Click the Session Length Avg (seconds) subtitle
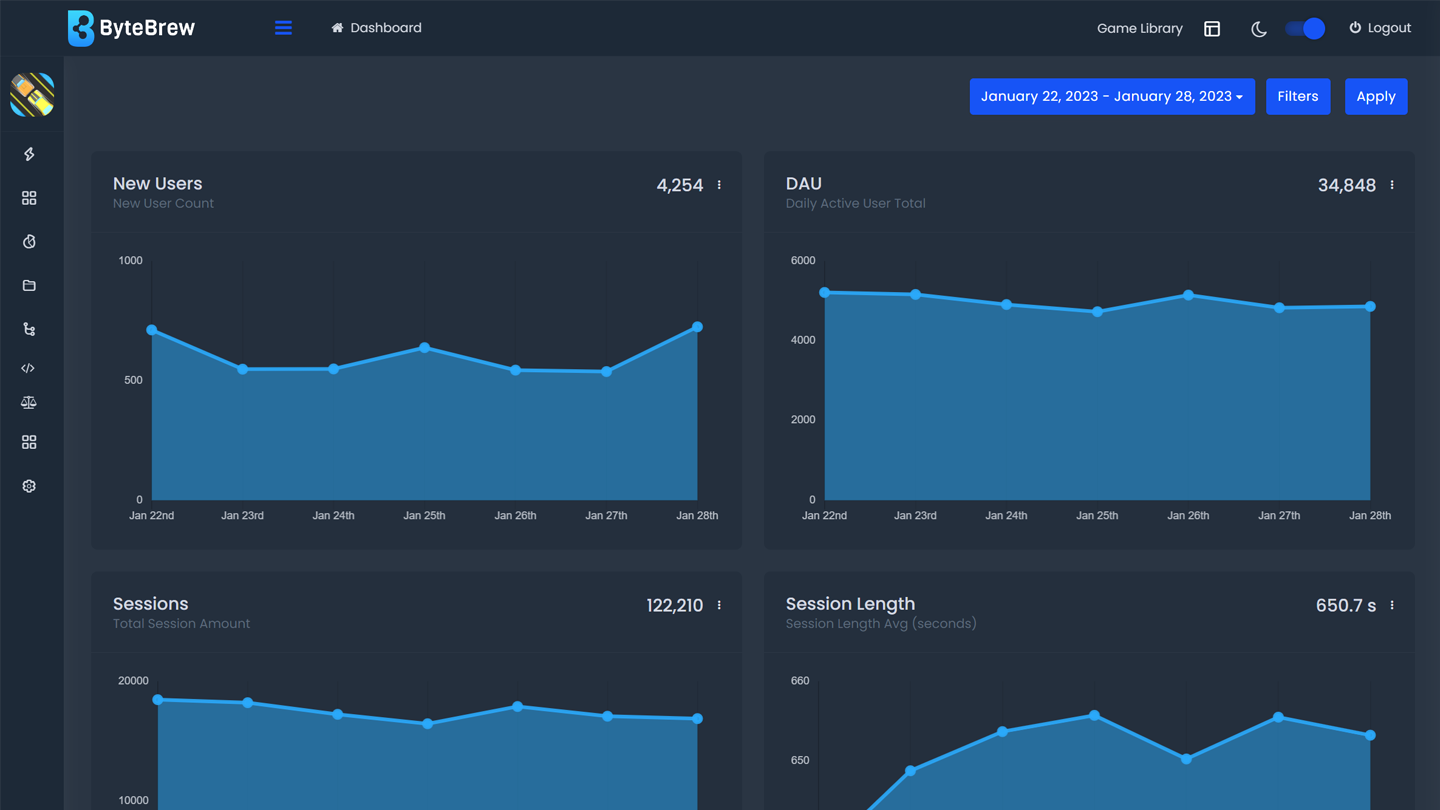The height and width of the screenshot is (810, 1440). tap(881, 624)
